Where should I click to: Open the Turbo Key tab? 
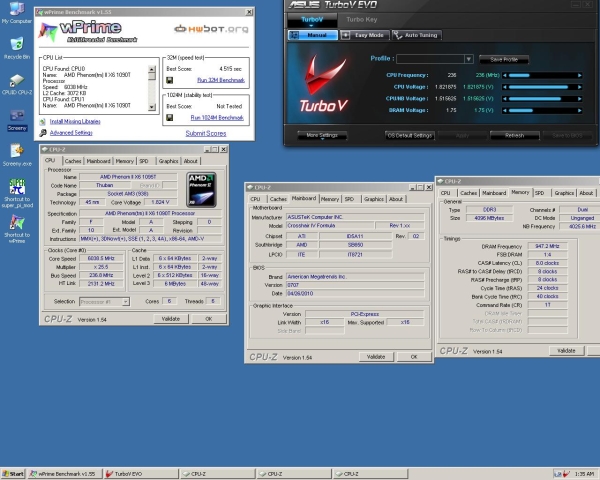(x=362, y=20)
